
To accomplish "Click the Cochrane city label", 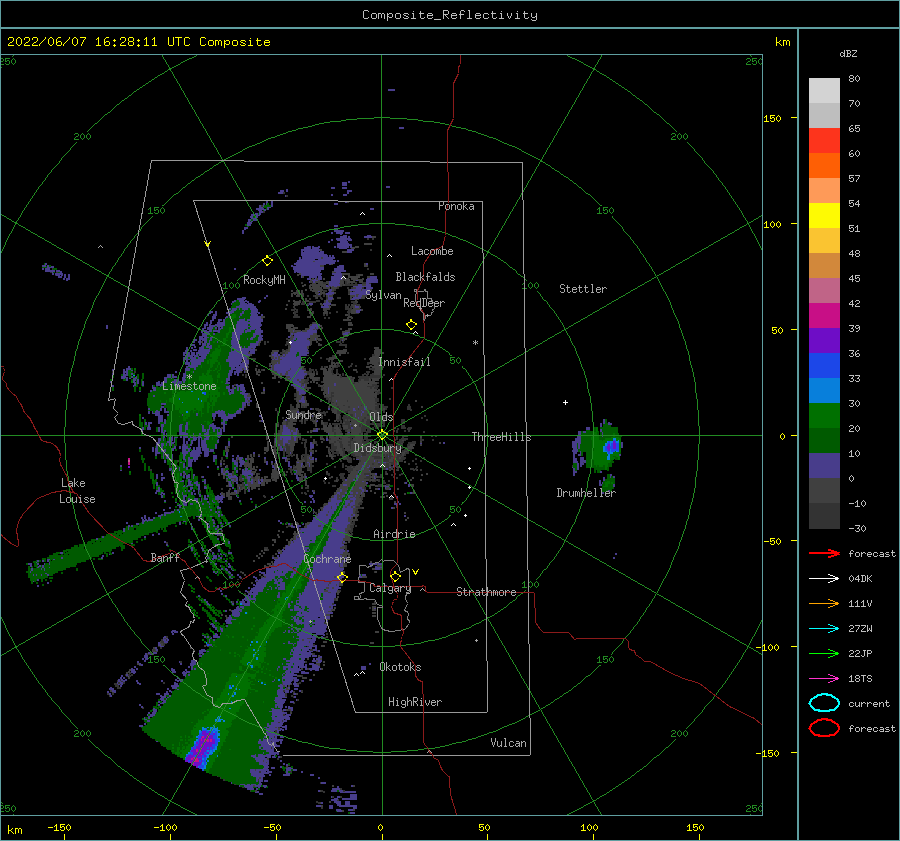I will tap(327, 559).
